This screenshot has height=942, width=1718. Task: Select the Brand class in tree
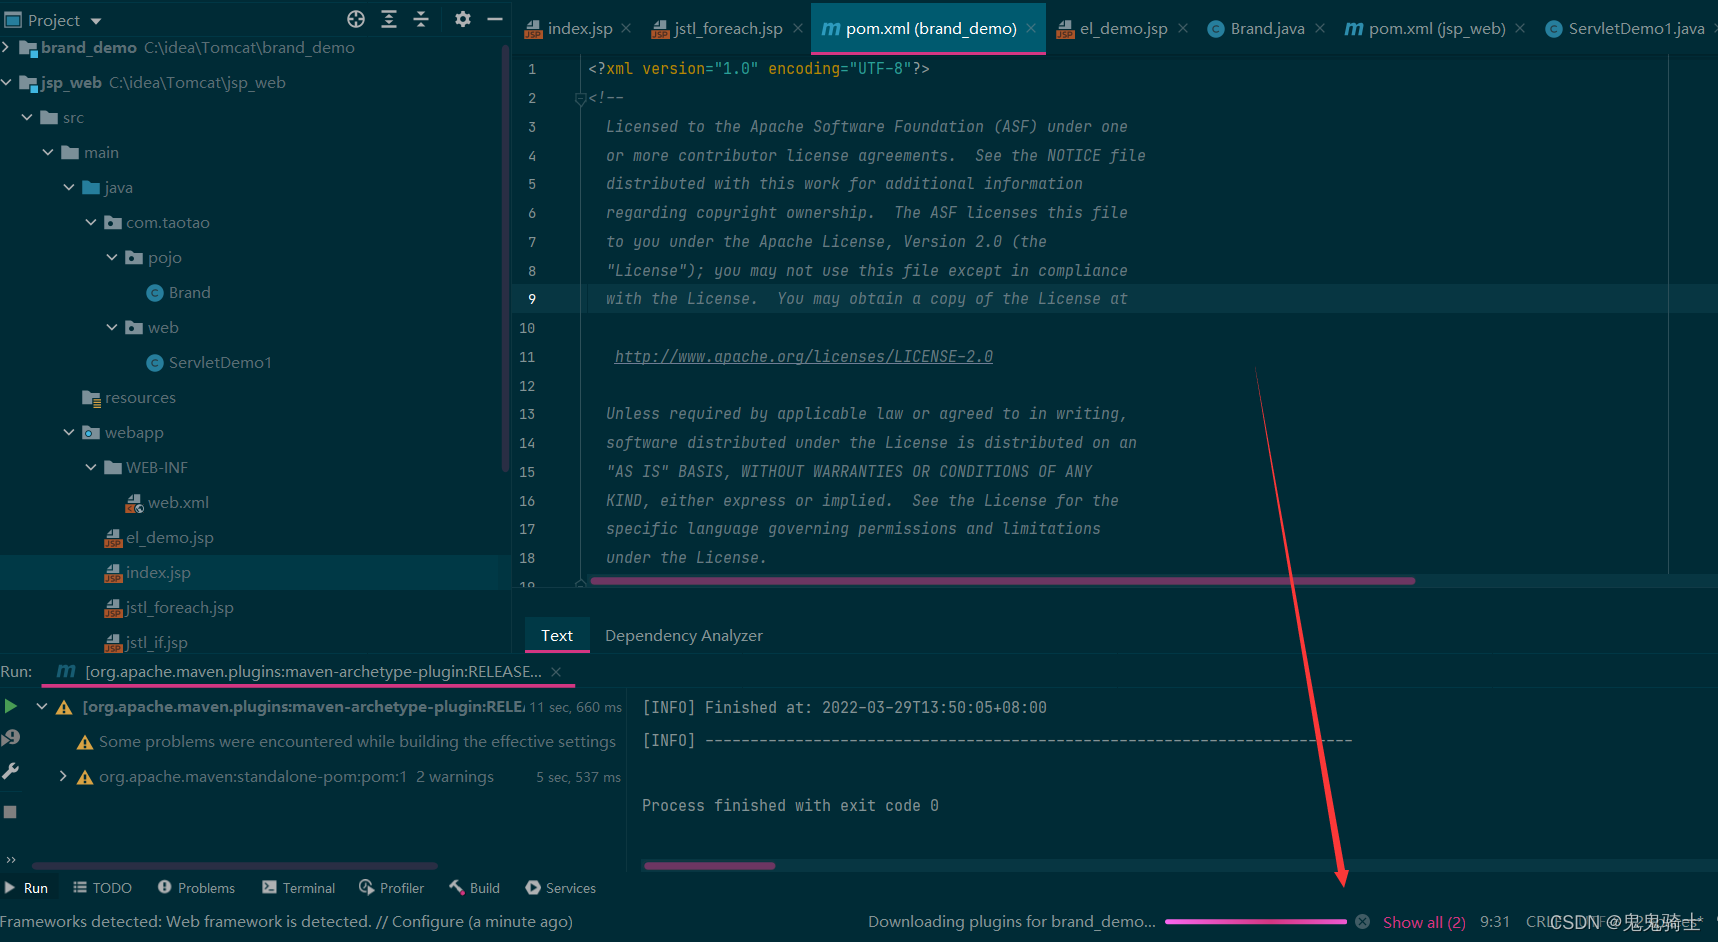(179, 292)
